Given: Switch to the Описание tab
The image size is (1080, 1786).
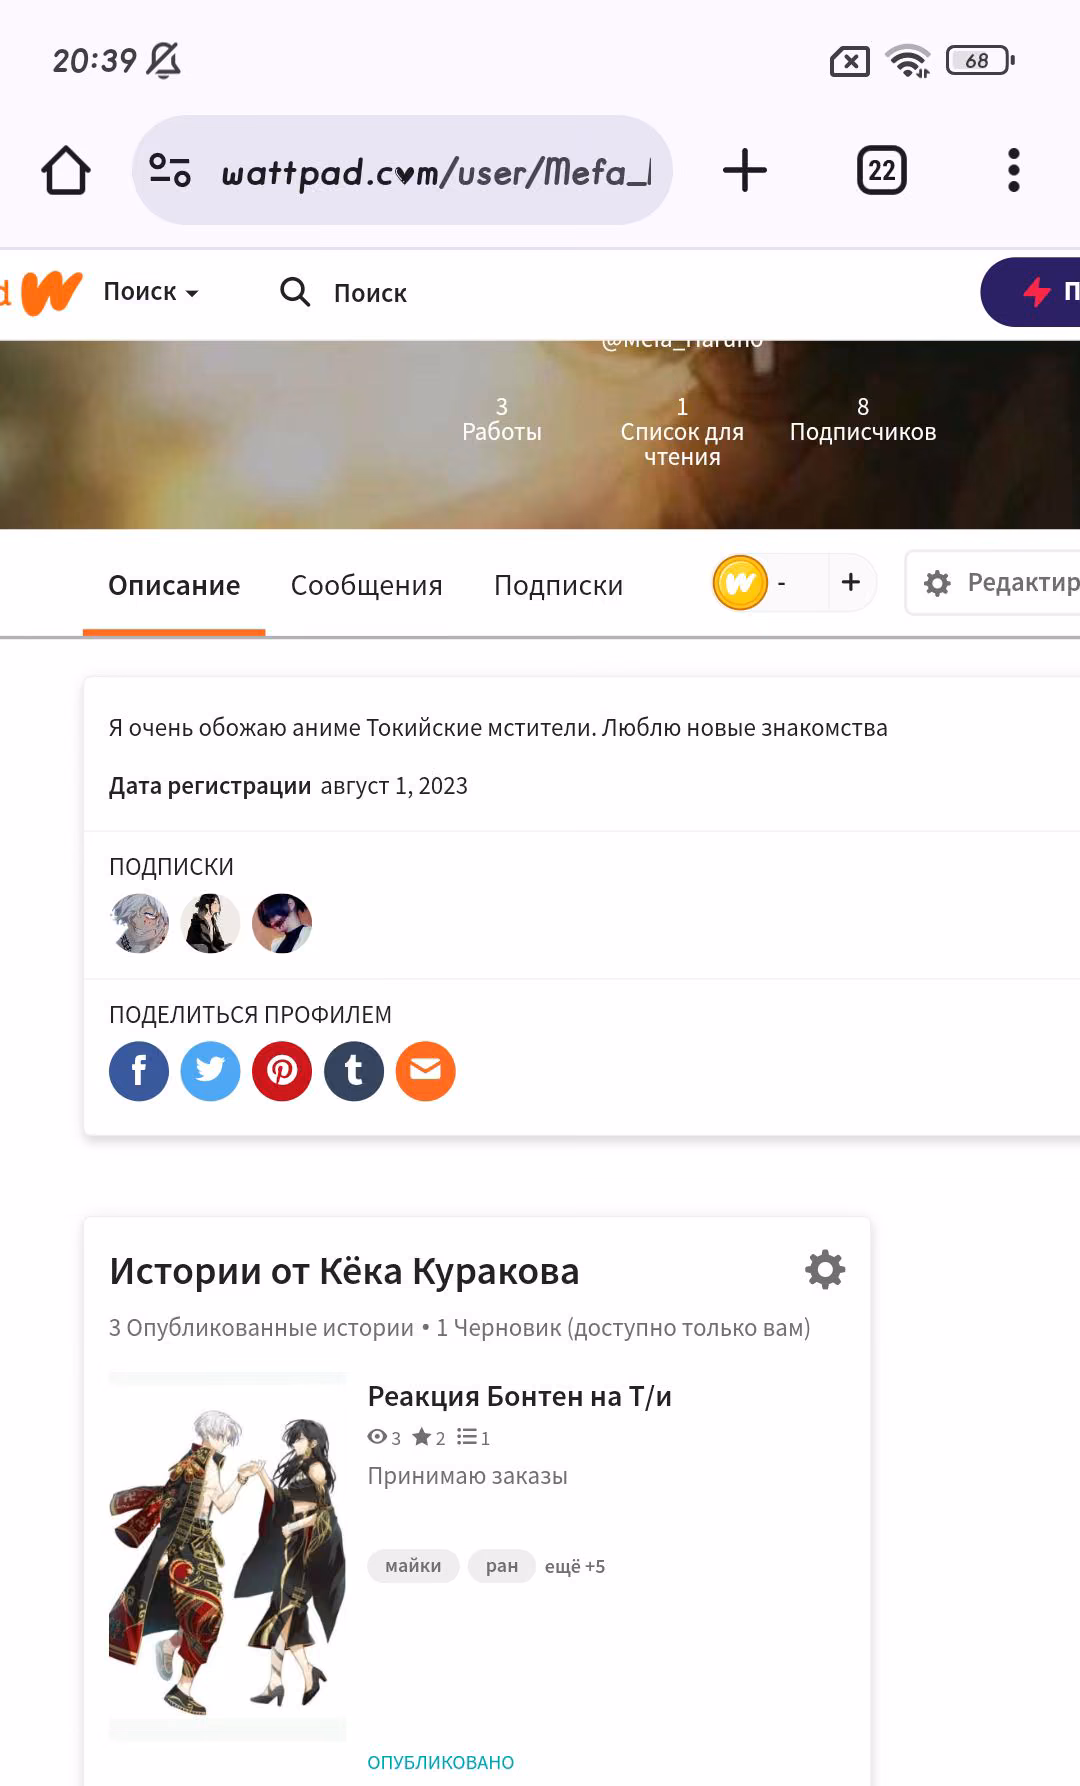Looking at the screenshot, I should tap(174, 585).
